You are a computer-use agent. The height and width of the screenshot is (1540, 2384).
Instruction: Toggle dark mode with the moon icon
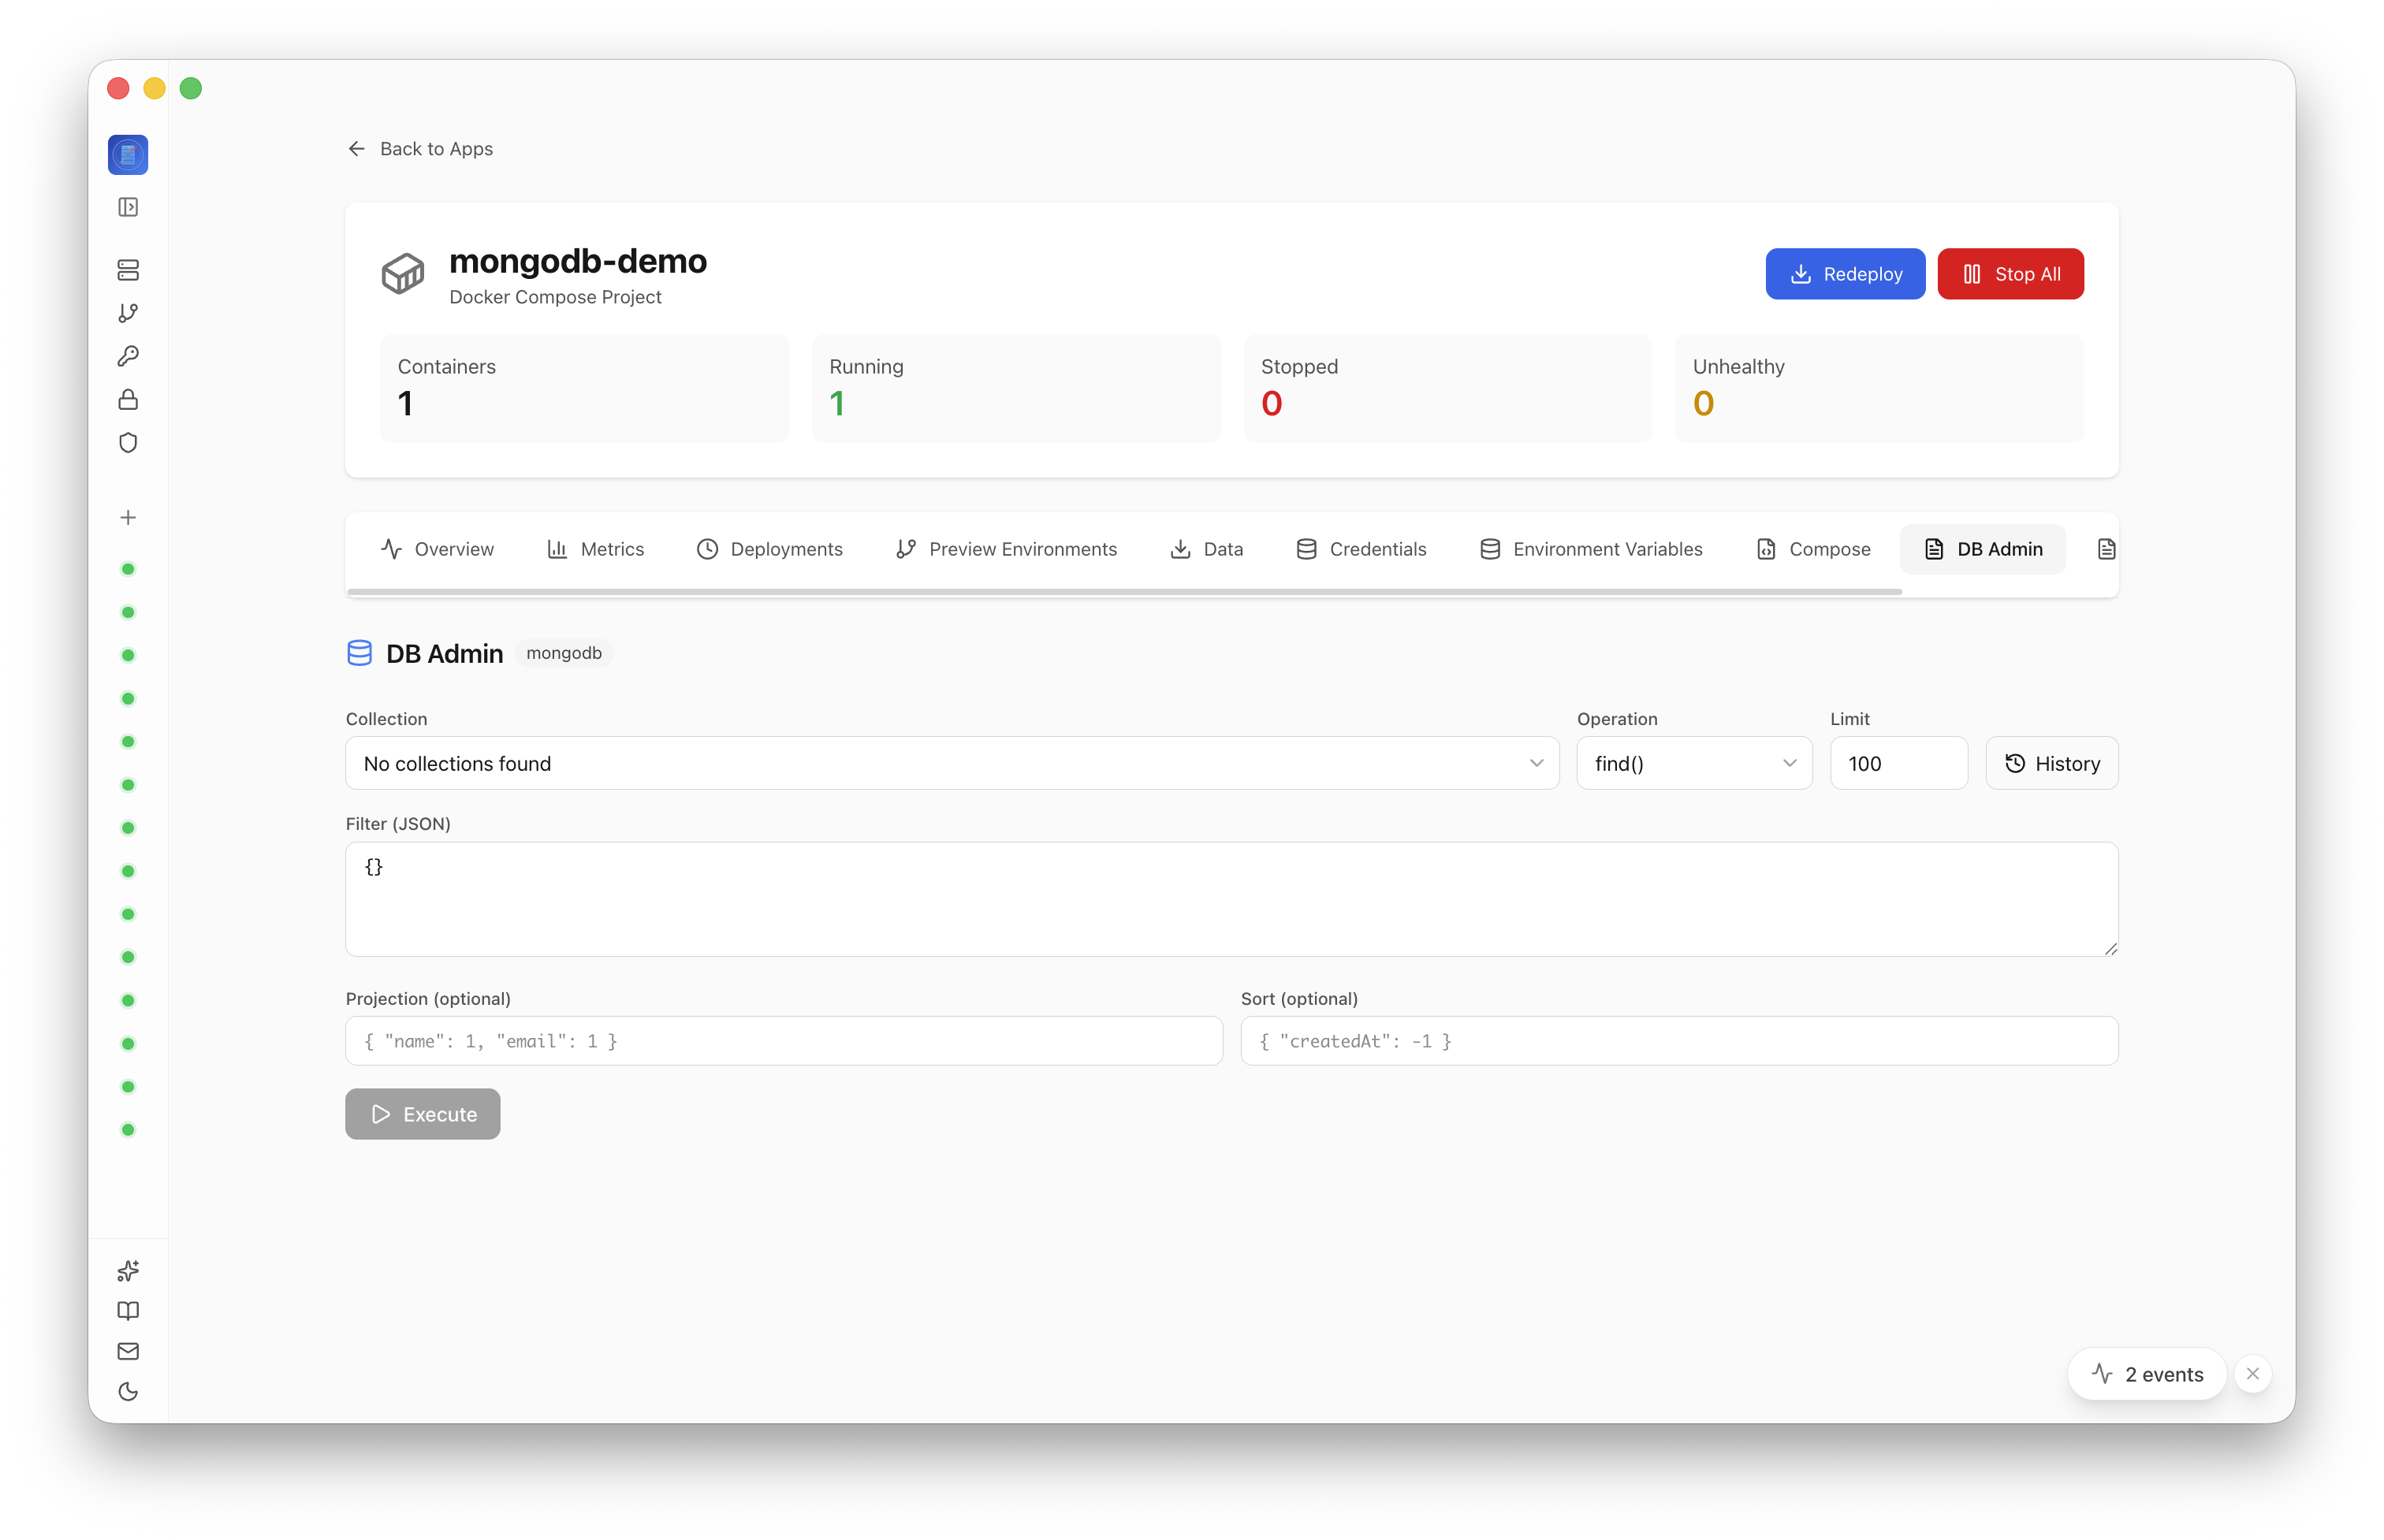pyautogui.click(x=128, y=1391)
